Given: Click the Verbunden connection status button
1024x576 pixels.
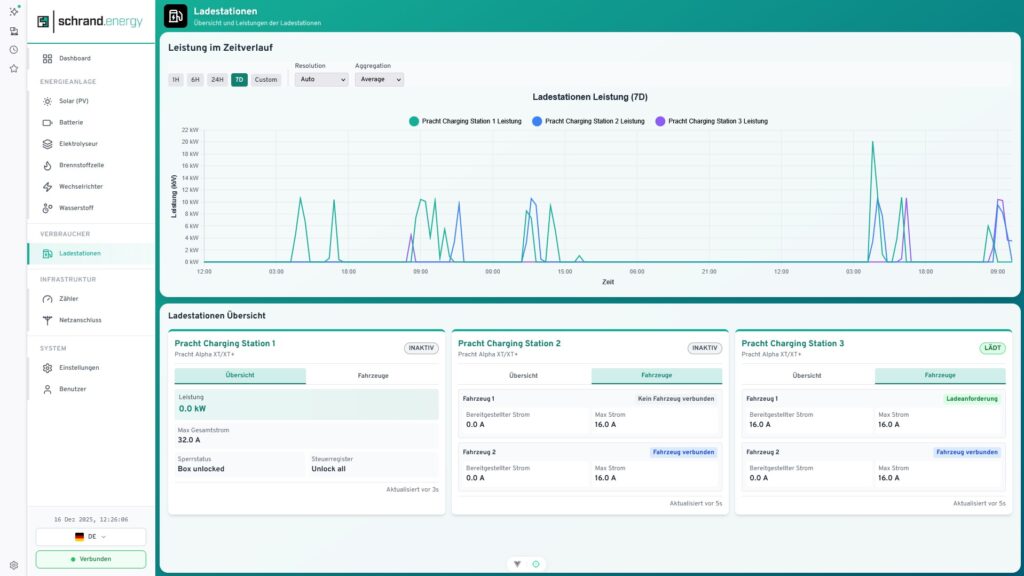Looking at the screenshot, I should [x=91, y=559].
